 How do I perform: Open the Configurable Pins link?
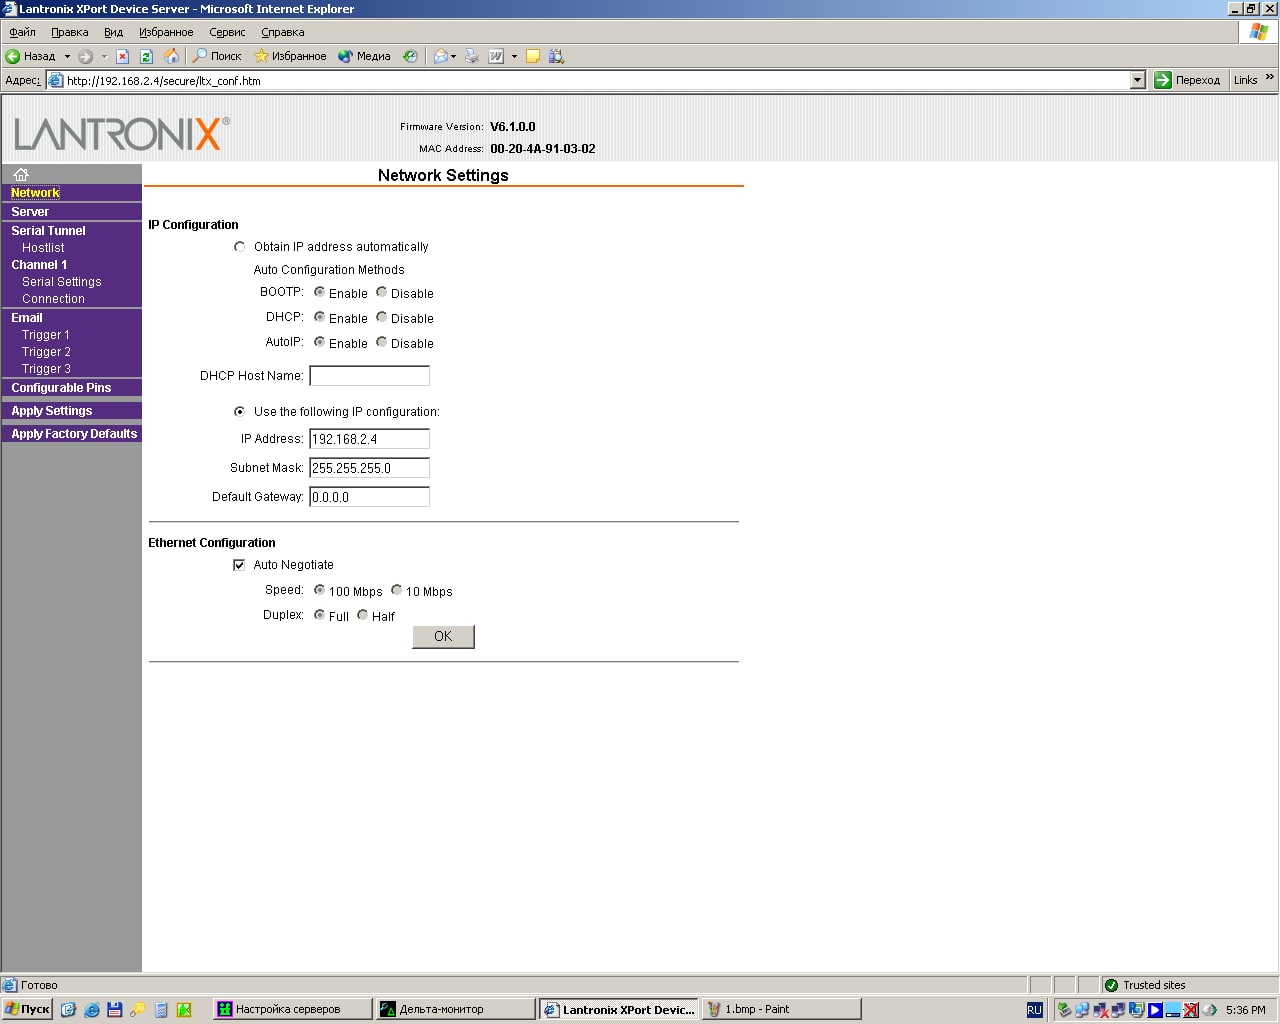[x=61, y=388]
